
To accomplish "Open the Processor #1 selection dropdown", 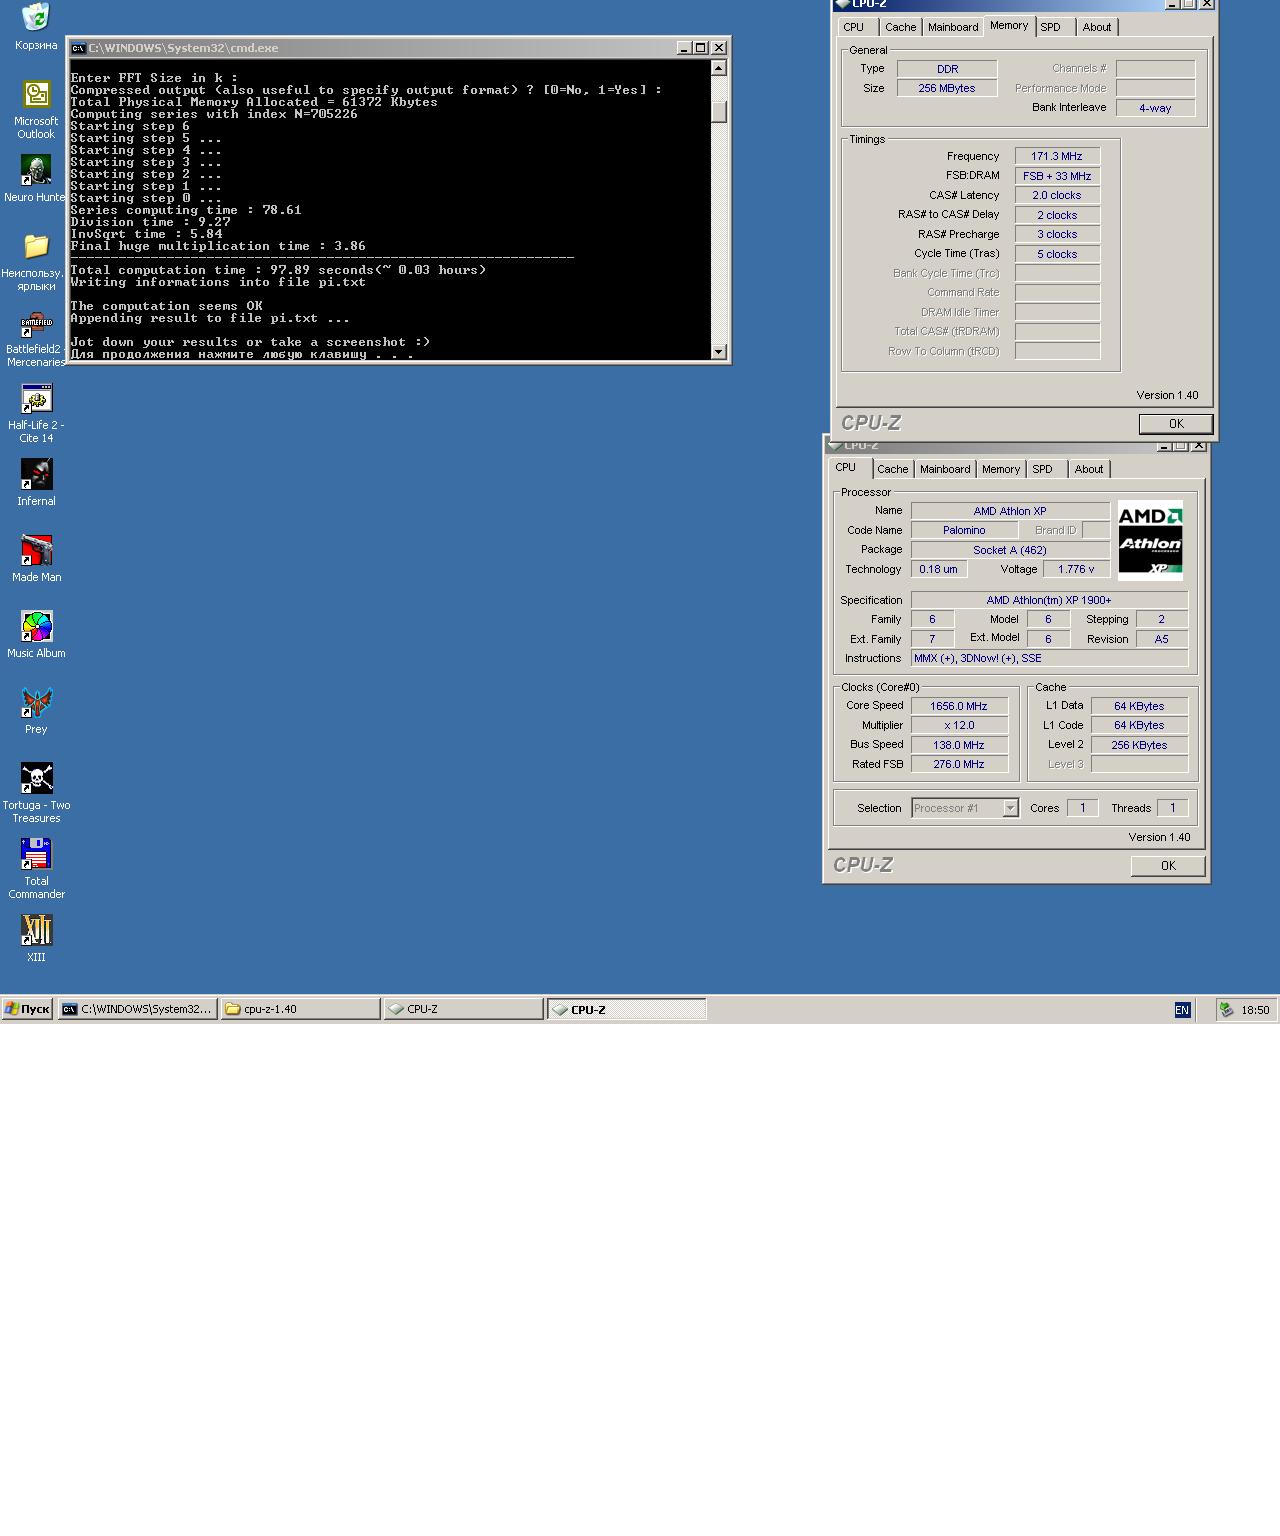I will tap(965, 808).
